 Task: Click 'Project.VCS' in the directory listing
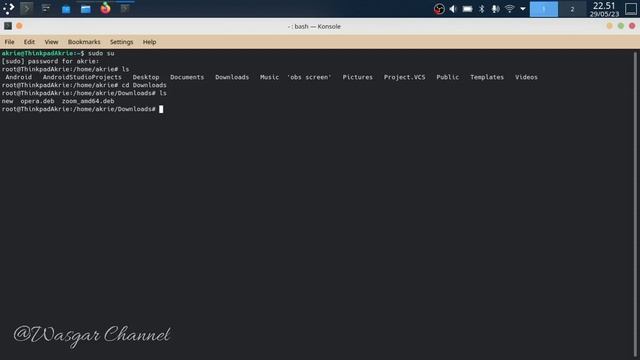(x=404, y=77)
